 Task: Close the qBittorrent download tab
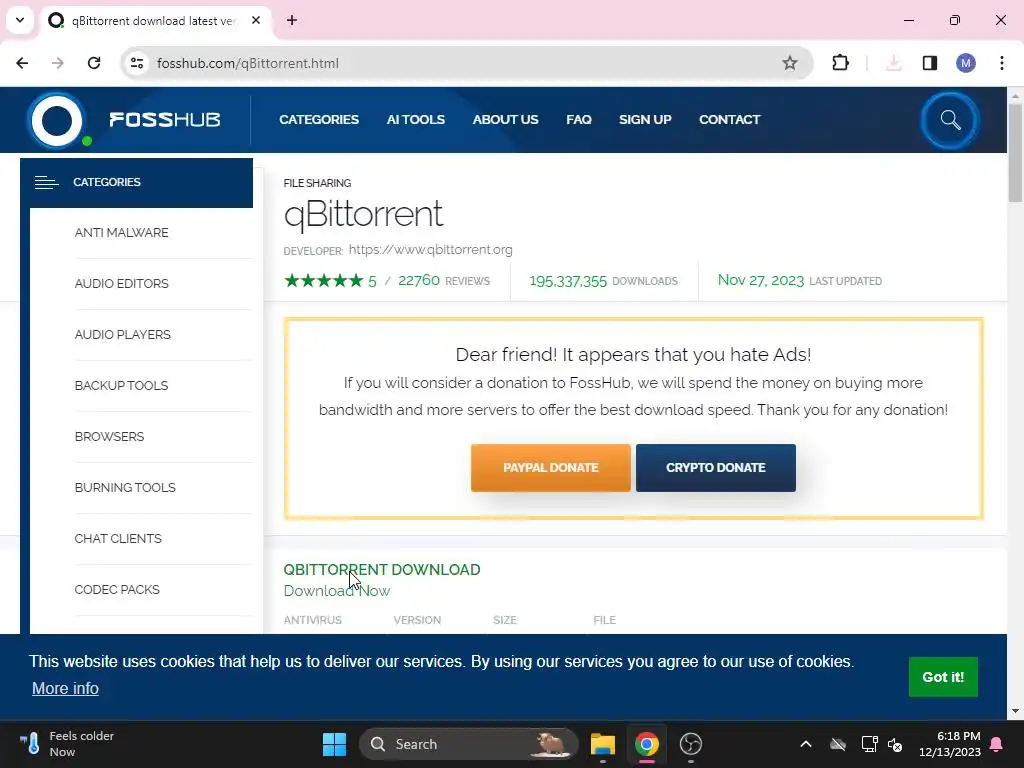[x=256, y=20]
